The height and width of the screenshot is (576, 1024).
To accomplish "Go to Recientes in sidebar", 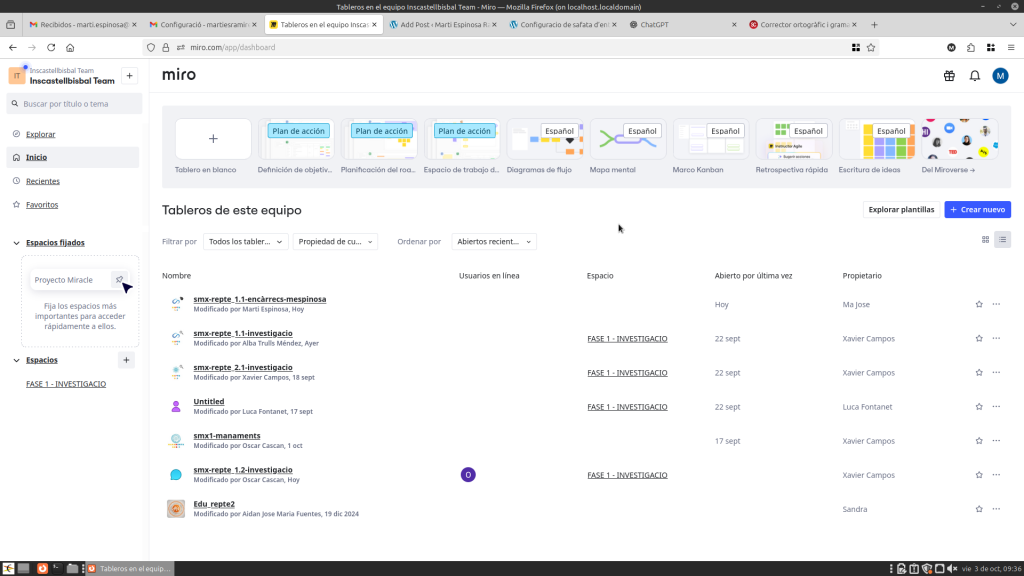I will [42, 181].
